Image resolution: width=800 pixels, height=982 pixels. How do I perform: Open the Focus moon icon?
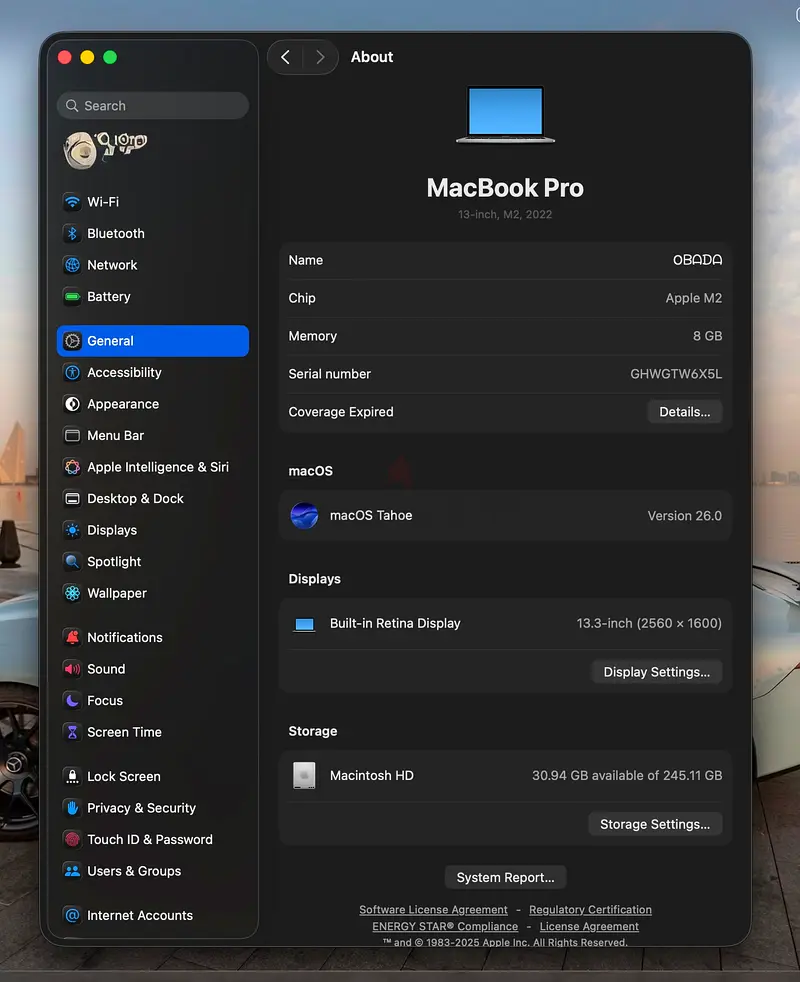click(x=73, y=700)
